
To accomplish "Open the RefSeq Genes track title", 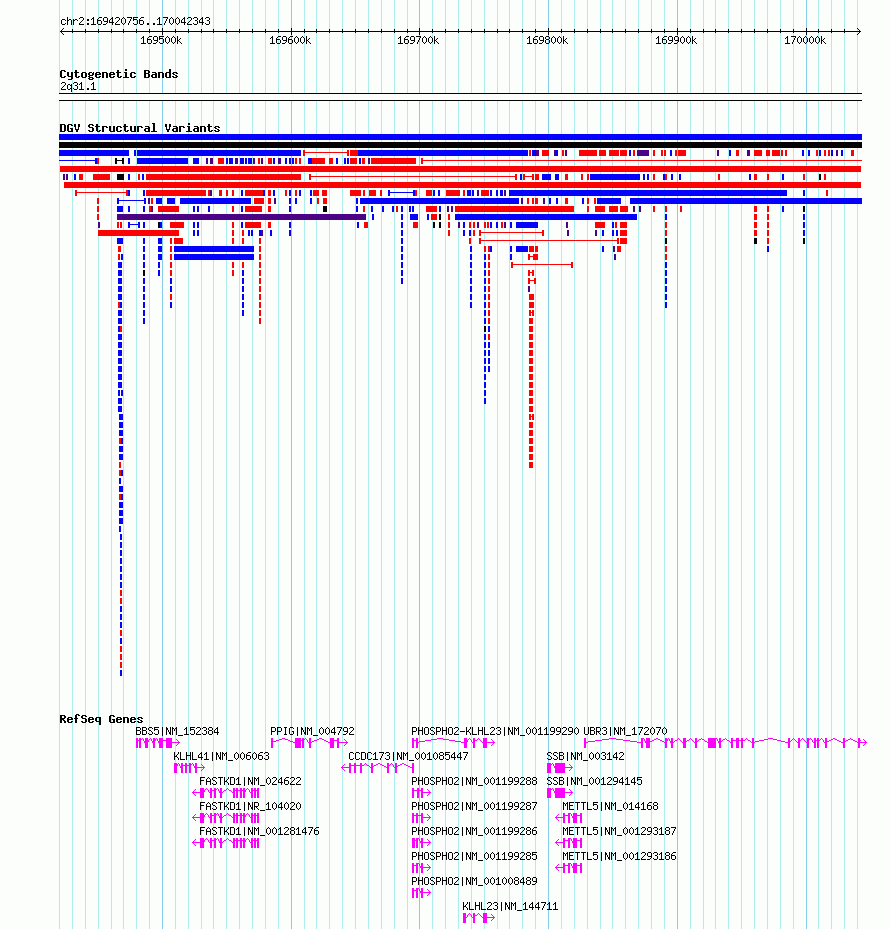I will 101,719.
